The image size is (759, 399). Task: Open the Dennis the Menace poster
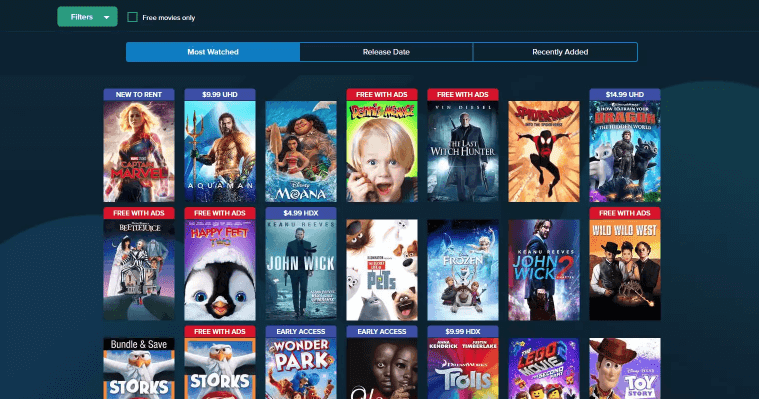tap(382, 151)
